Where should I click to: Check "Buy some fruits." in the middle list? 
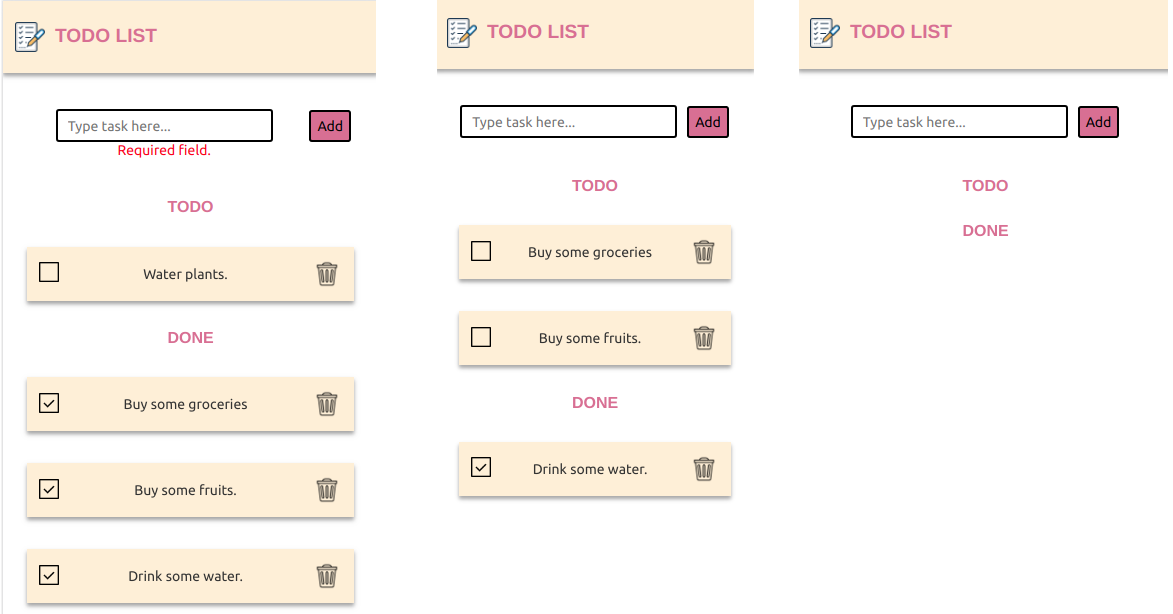coord(480,337)
